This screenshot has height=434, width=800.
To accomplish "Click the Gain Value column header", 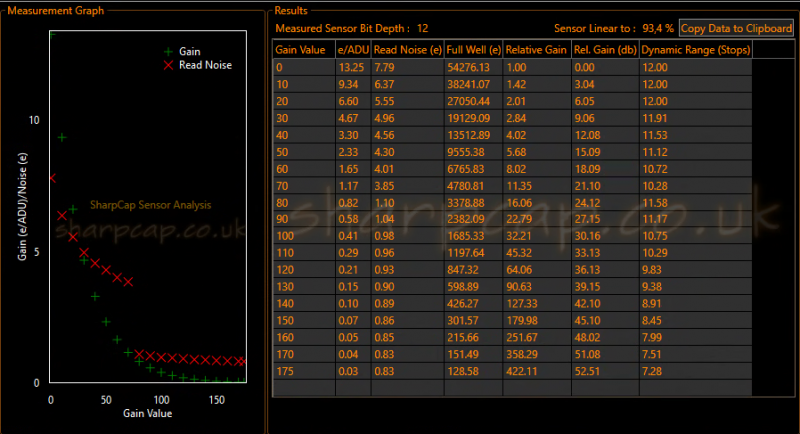I will [304, 50].
